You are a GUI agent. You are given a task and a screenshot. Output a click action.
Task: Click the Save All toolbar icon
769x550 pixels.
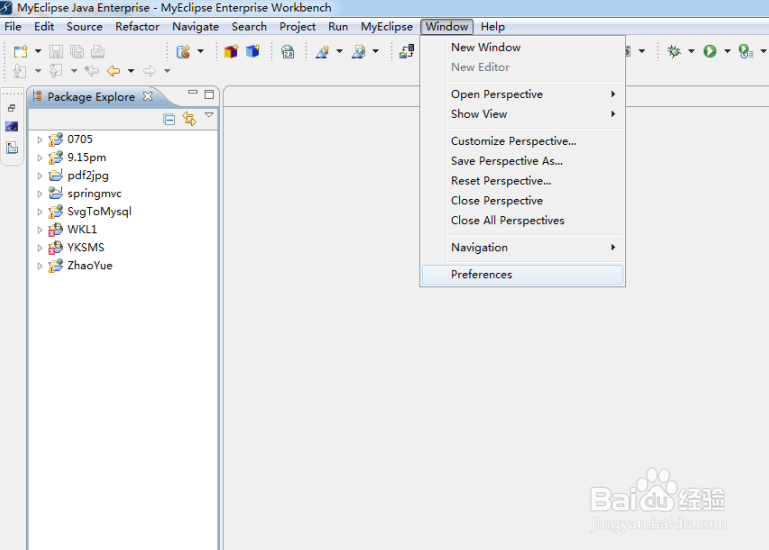(x=77, y=52)
